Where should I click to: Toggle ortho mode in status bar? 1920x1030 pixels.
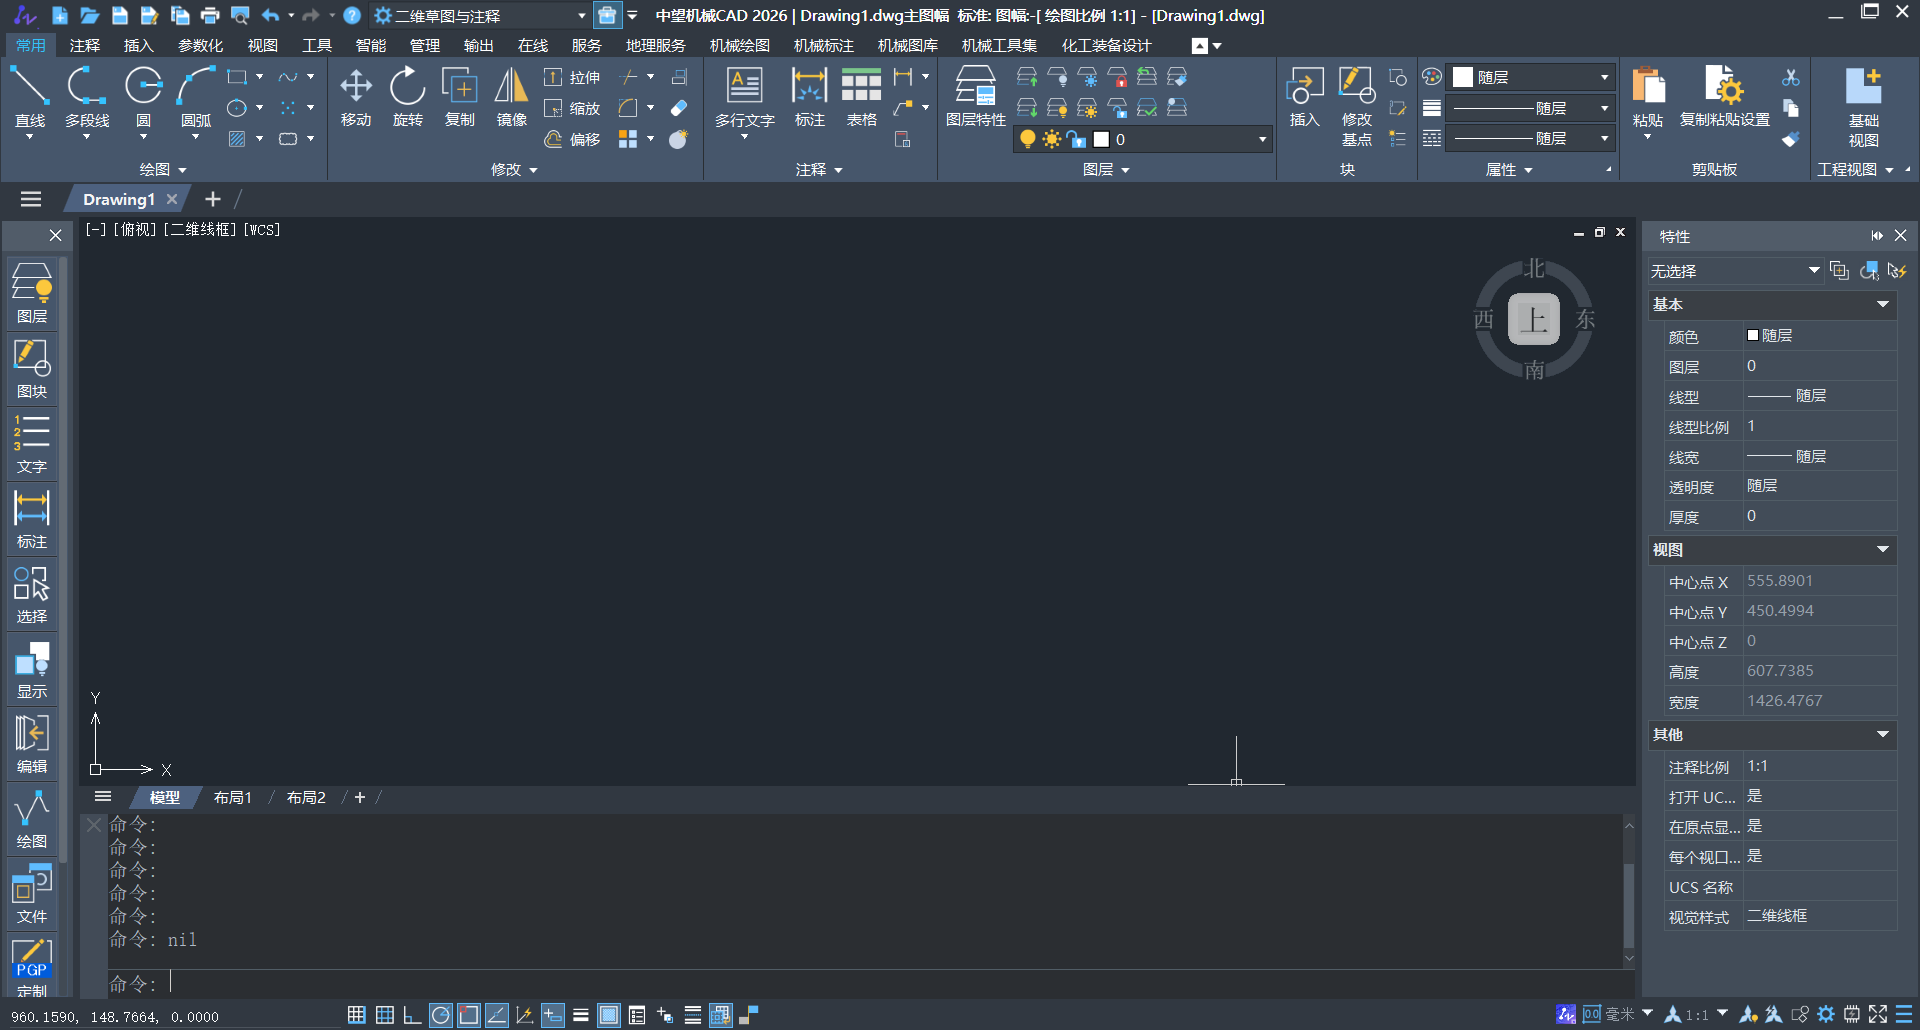click(x=412, y=1015)
